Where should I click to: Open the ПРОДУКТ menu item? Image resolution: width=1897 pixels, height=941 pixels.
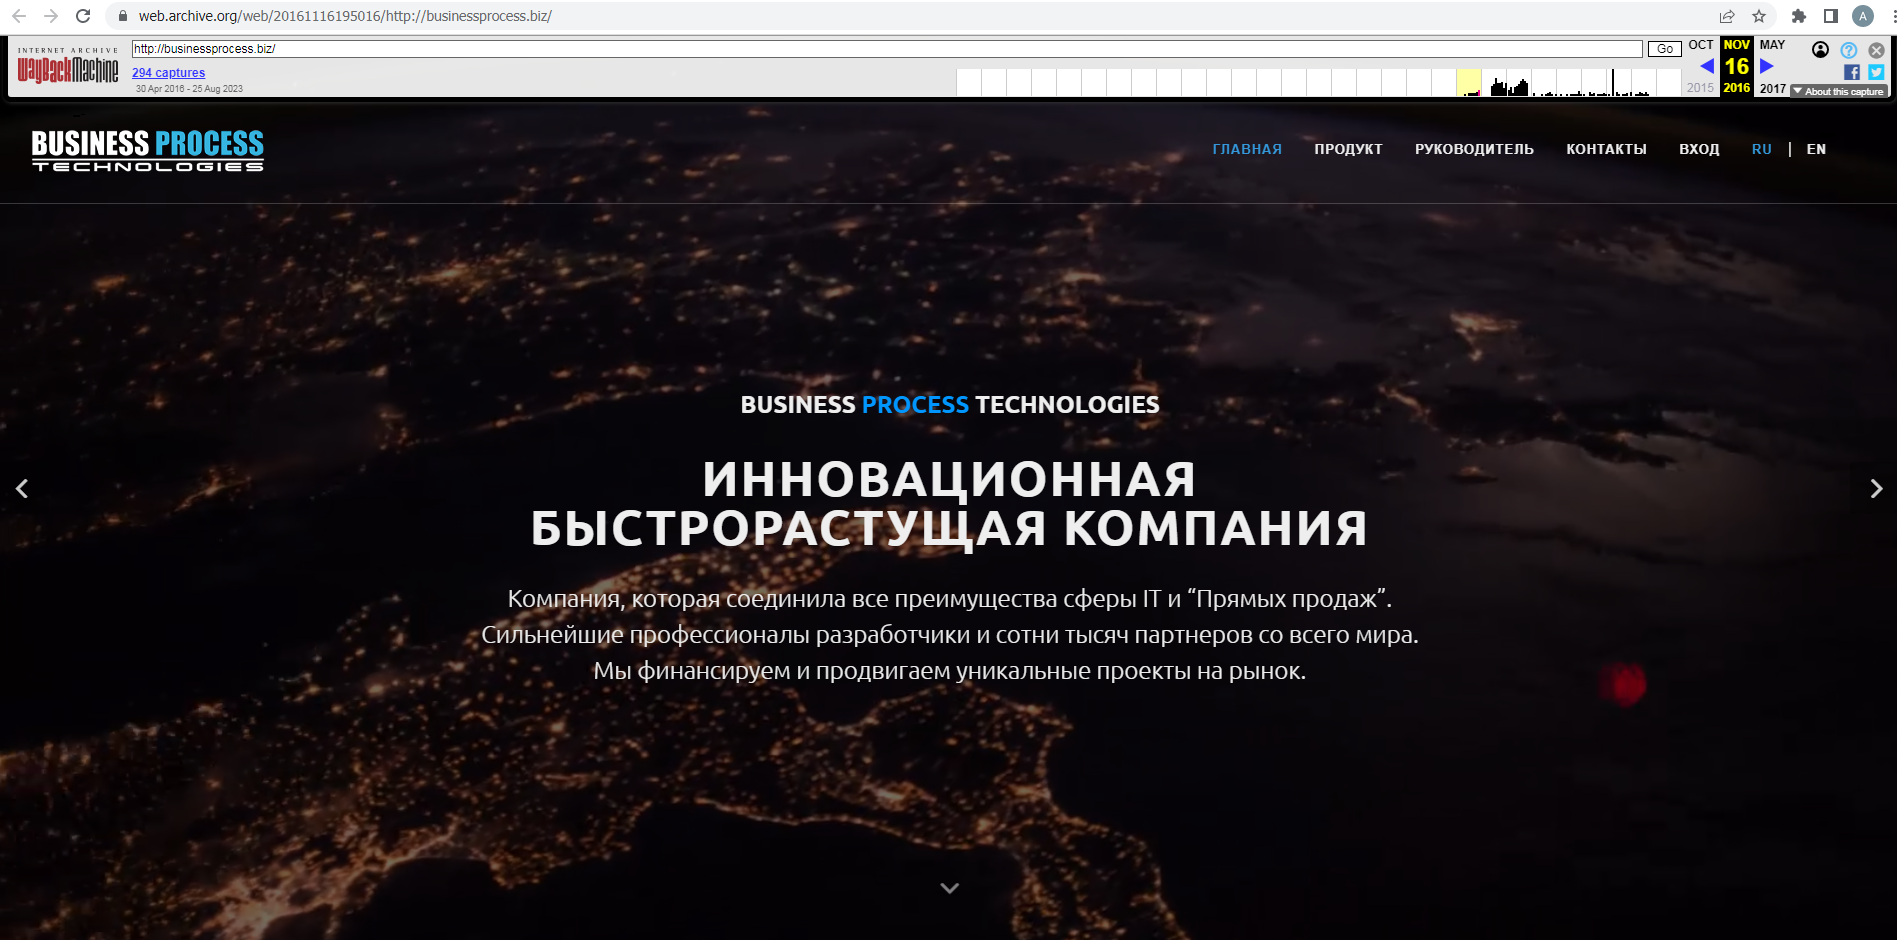pos(1348,149)
